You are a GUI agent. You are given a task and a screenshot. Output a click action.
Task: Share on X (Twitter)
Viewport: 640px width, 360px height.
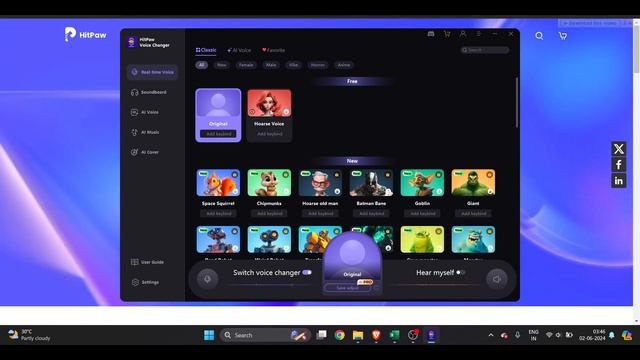point(618,149)
